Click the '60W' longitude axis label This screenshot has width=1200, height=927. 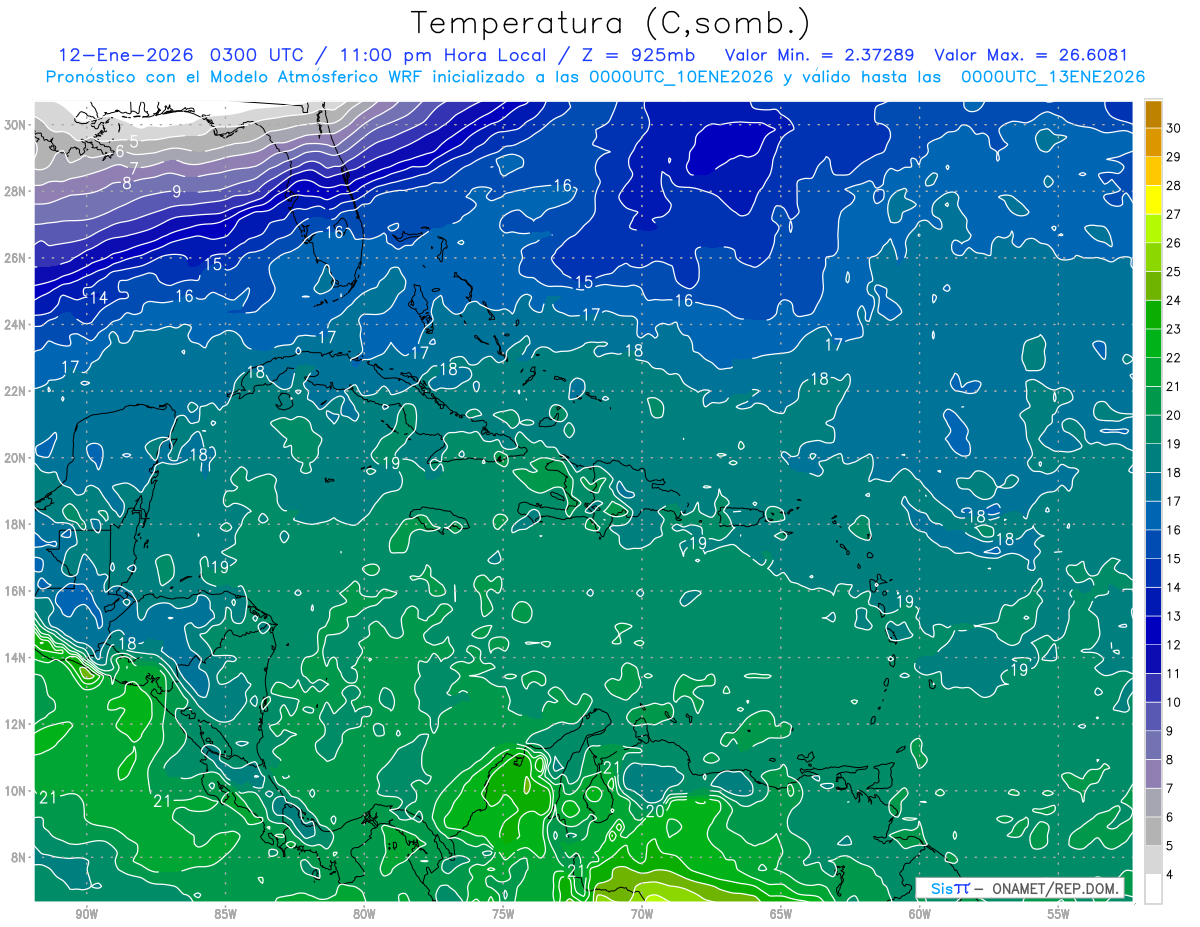coord(920,914)
